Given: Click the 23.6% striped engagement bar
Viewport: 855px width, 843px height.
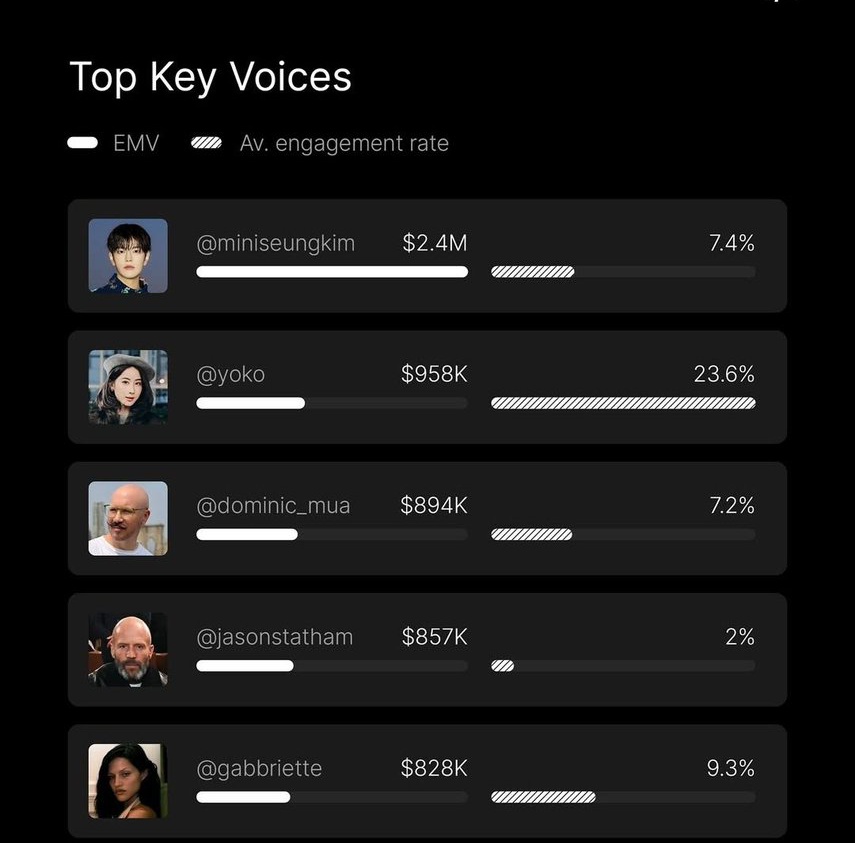Looking at the screenshot, I should 623,403.
